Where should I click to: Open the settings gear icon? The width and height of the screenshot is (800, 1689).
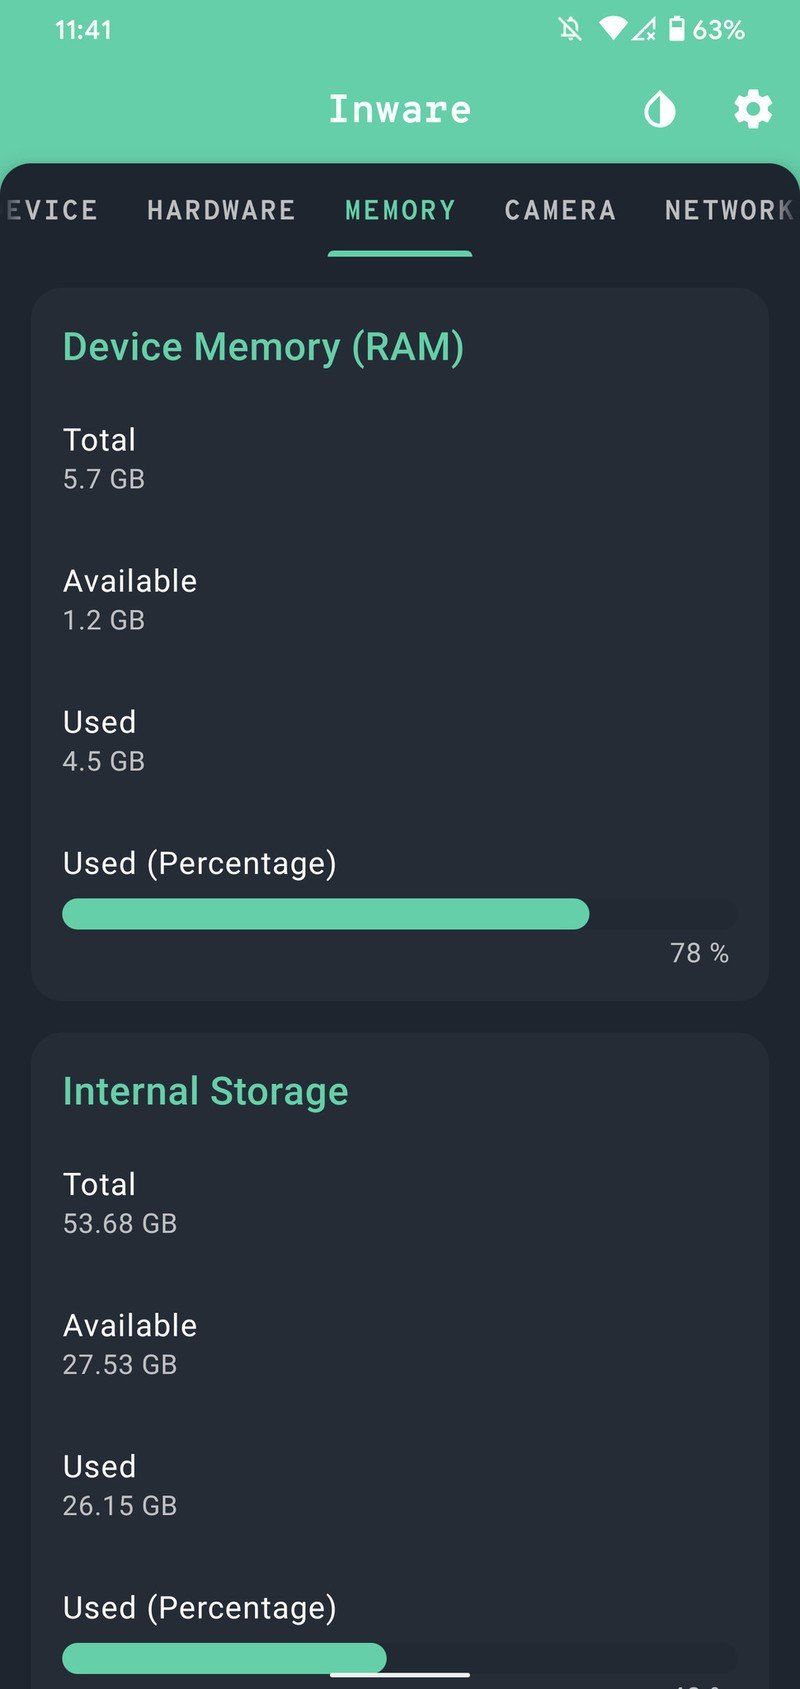(753, 109)
